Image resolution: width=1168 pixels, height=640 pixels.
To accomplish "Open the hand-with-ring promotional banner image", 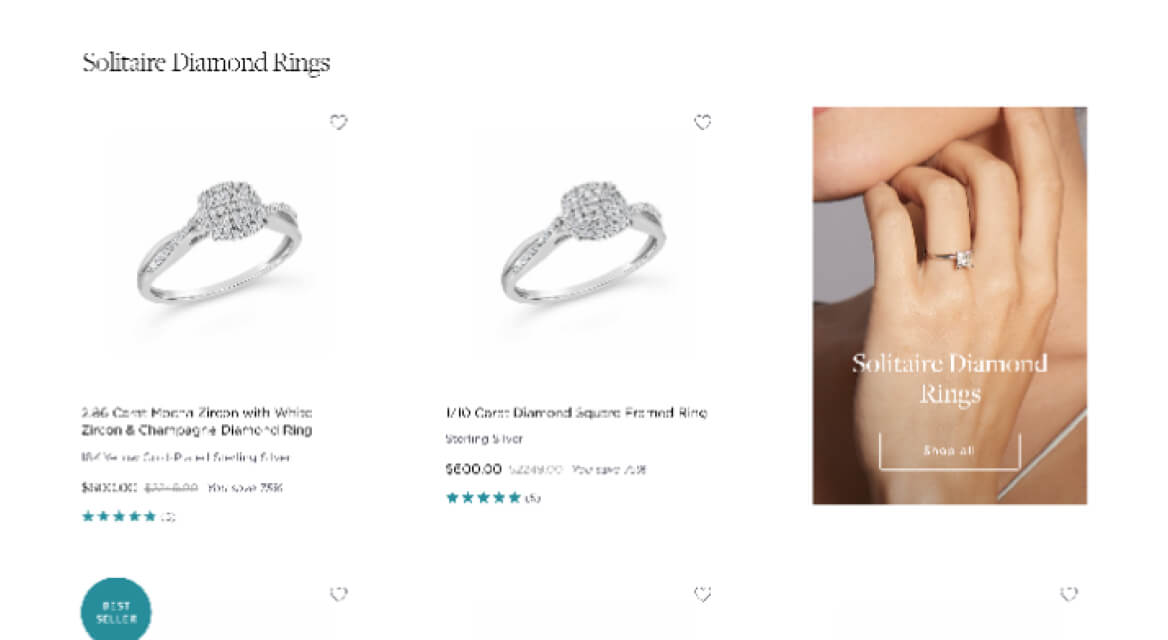I will coord(950,305).
